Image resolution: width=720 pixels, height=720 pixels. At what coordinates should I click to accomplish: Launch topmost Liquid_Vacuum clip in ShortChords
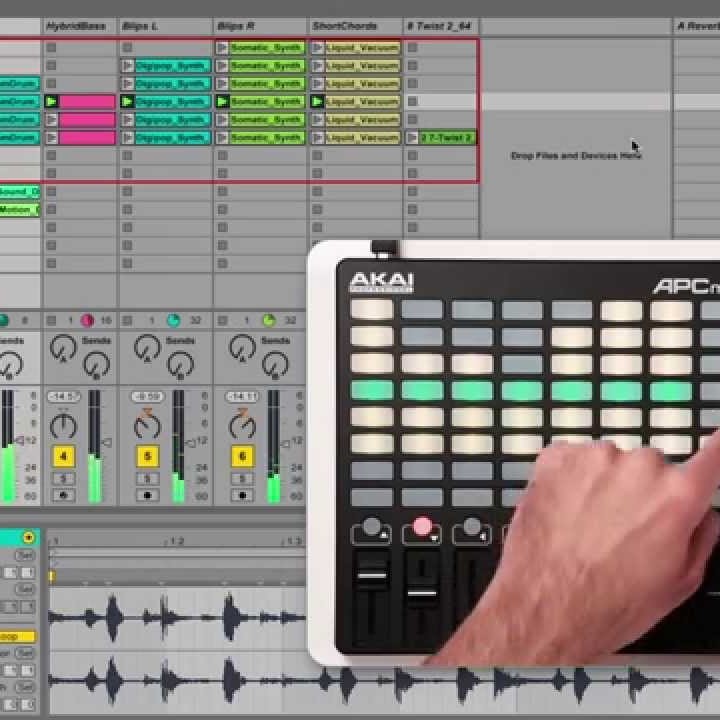tap(317, 48)
